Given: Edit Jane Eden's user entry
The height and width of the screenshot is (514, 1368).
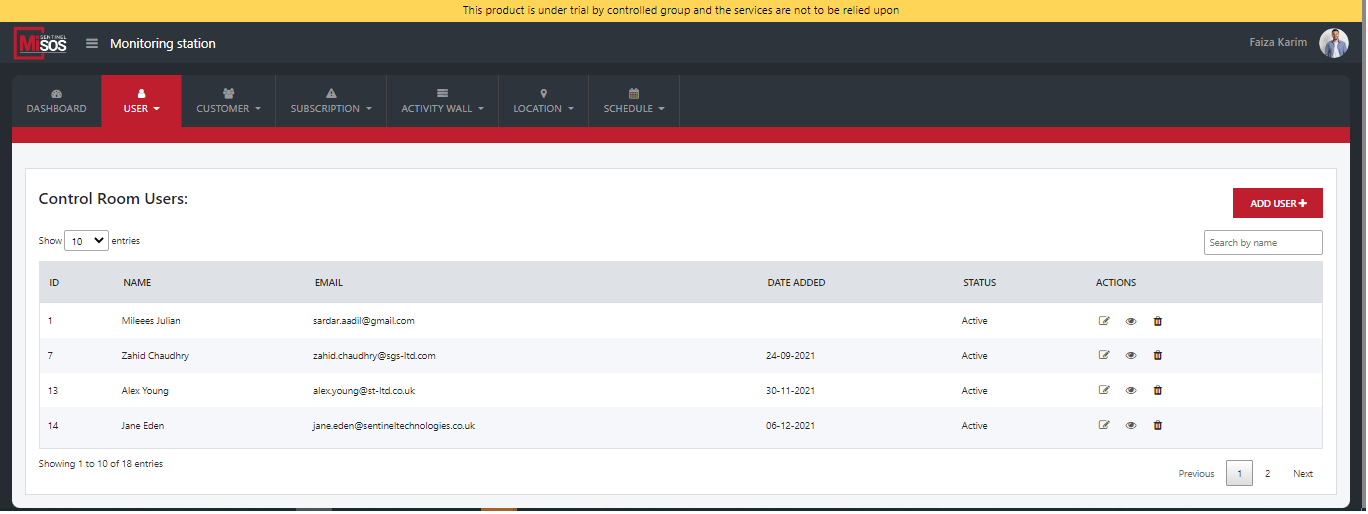Looking at the screenshot, I should tap(1104, 425).
